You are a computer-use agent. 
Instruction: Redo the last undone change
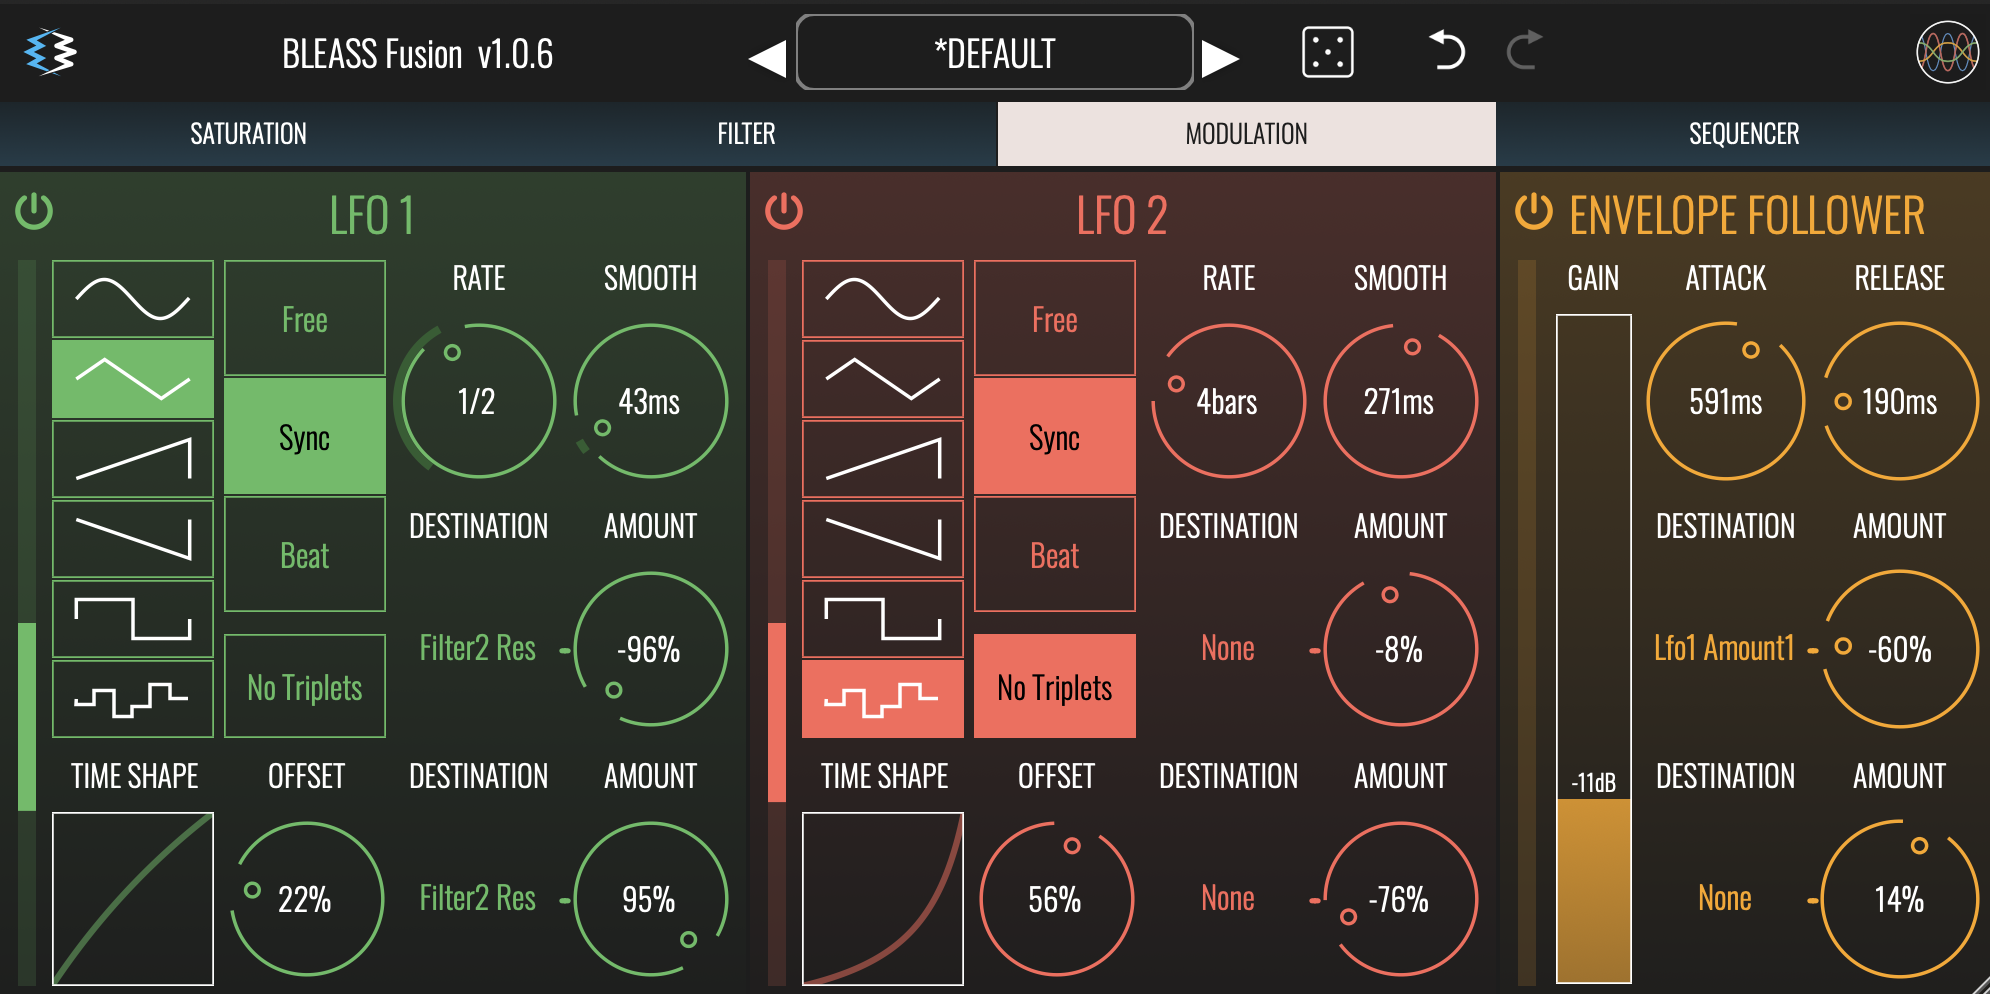1524,50
